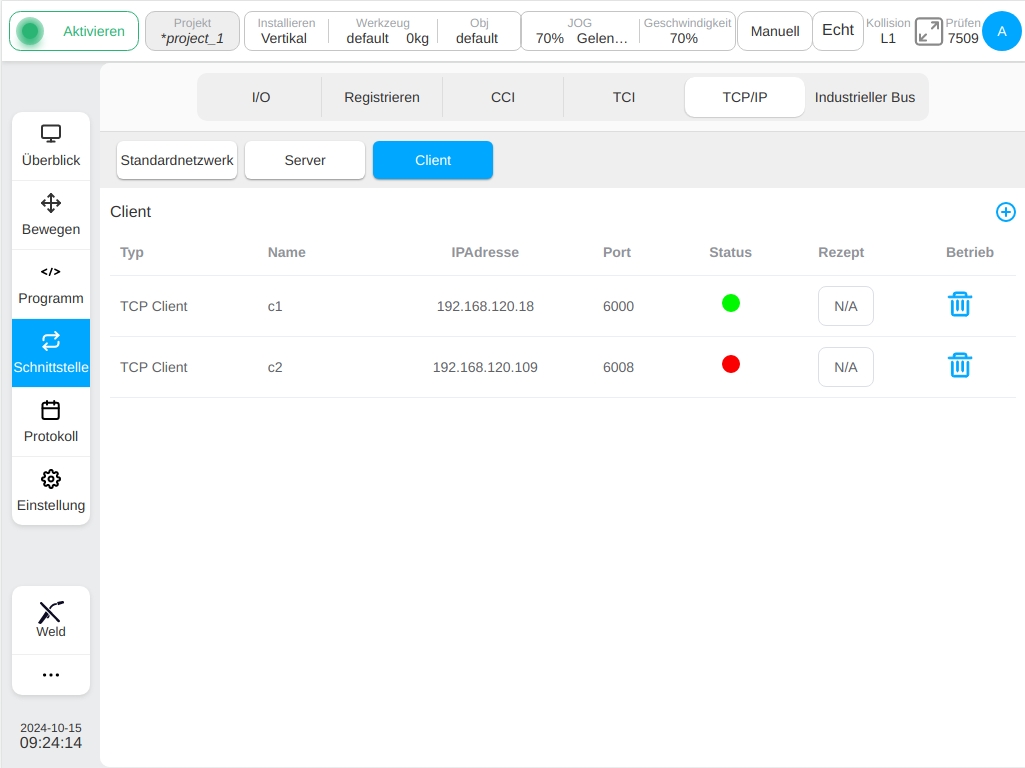Open Rezept N/A selector for c2
This screenshot has height=768, width=1025.
tap(846, 367)
